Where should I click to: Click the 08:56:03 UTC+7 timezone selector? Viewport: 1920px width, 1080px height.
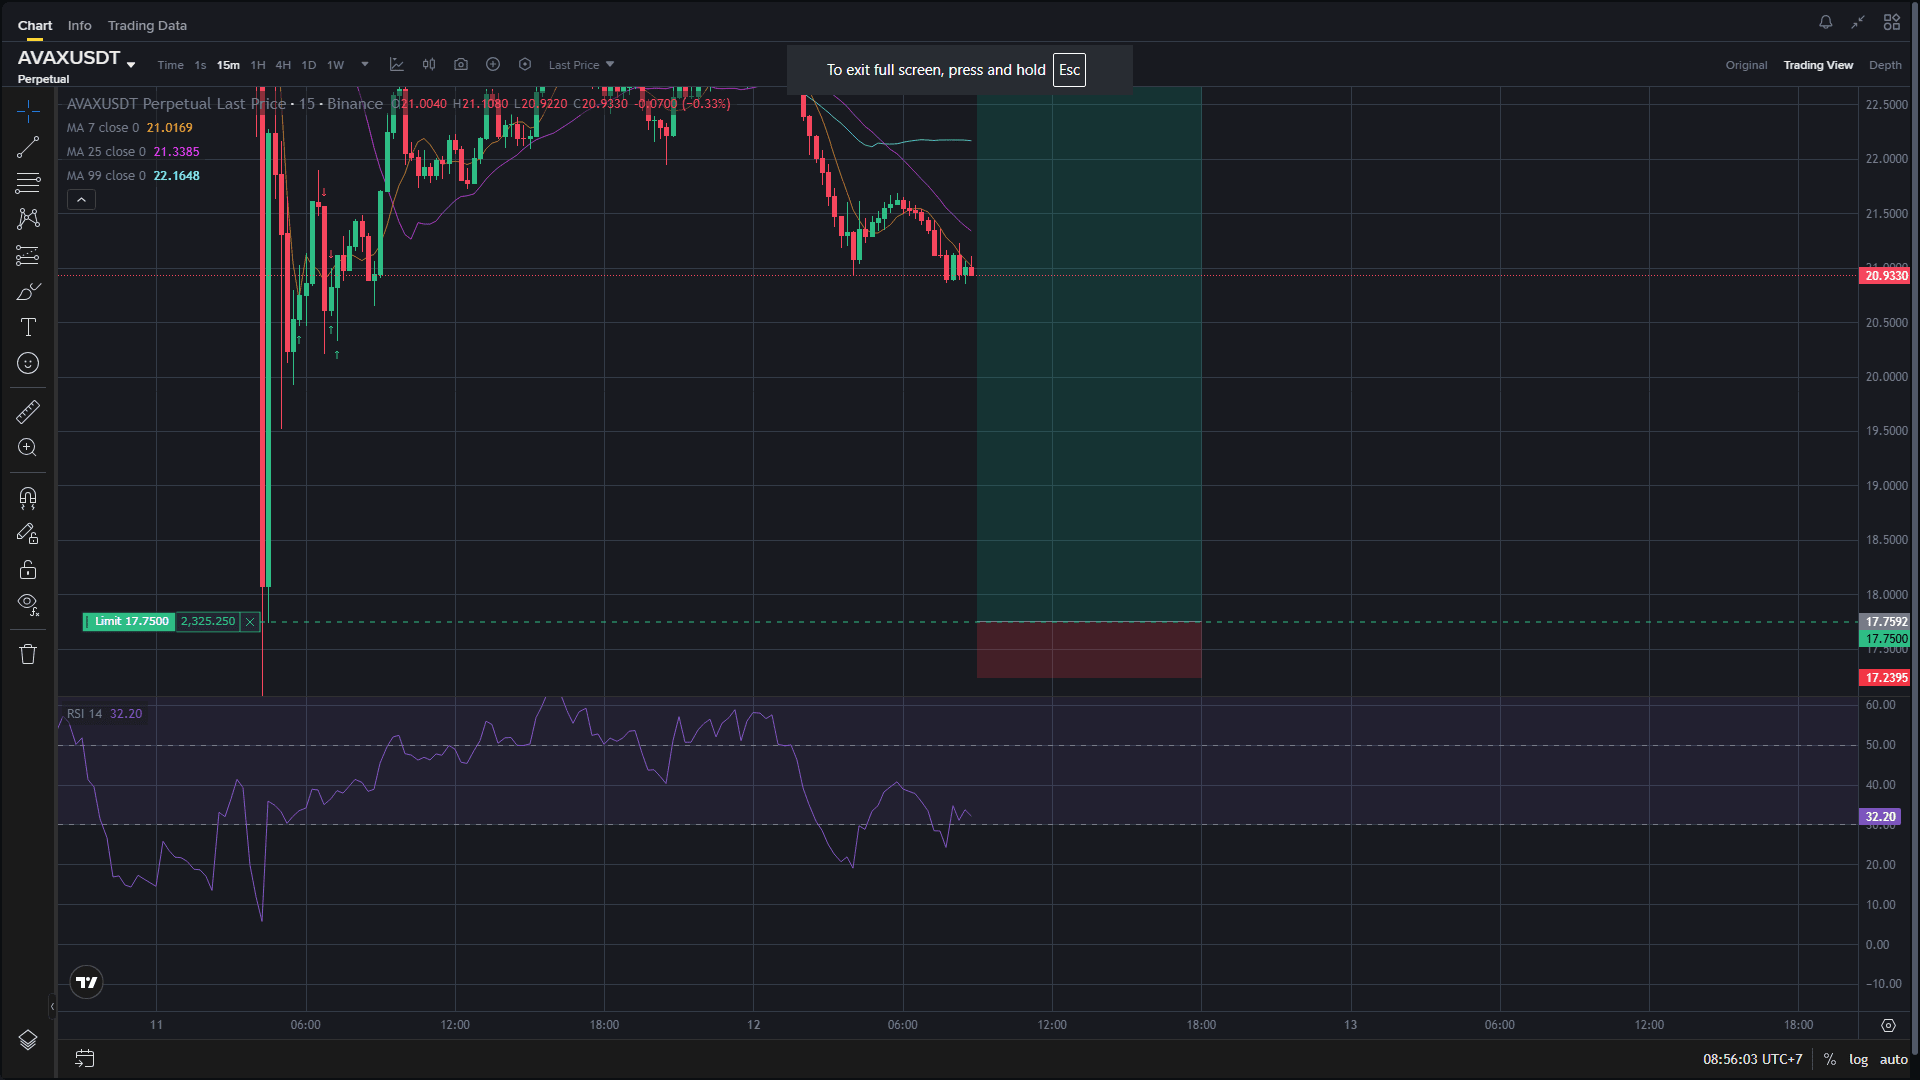[x=1752, y=1059]
